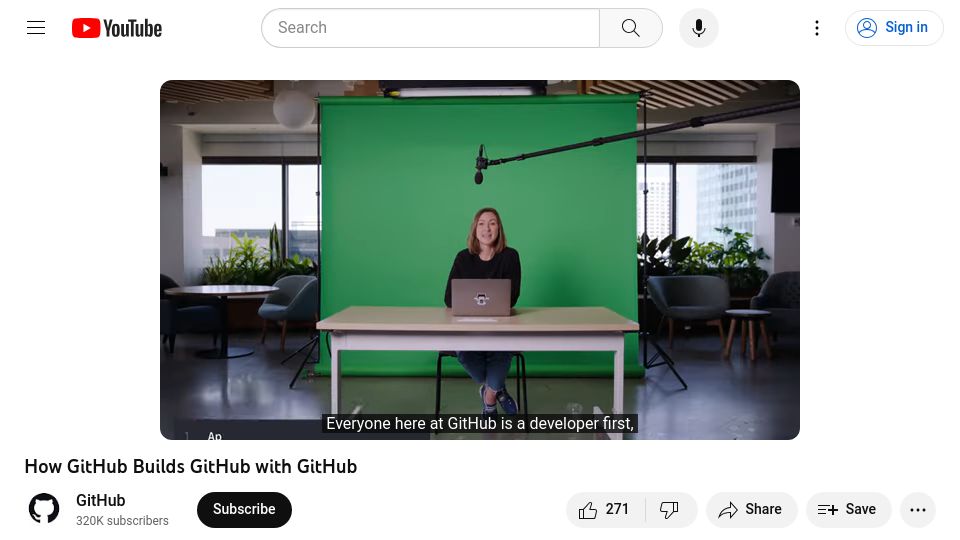Go to the YouTube home logo
The width and height of the screenshot is (960, 540).
116,28
